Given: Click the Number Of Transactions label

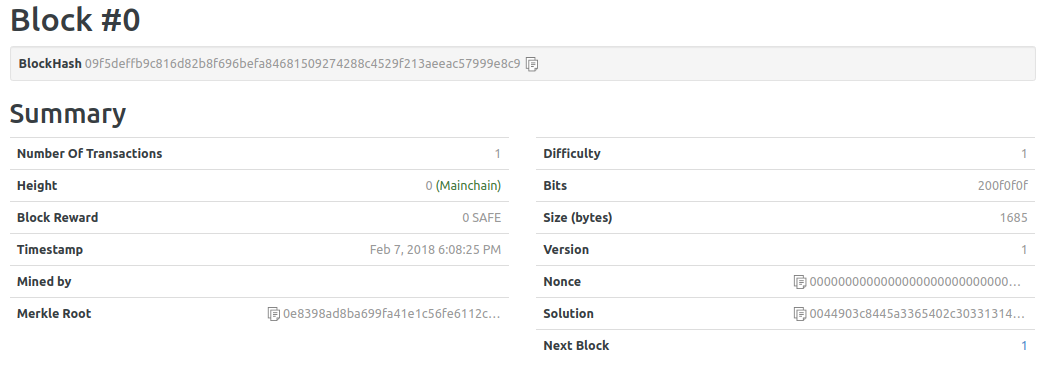Looking at the screenshot, I should click(89, 153).
